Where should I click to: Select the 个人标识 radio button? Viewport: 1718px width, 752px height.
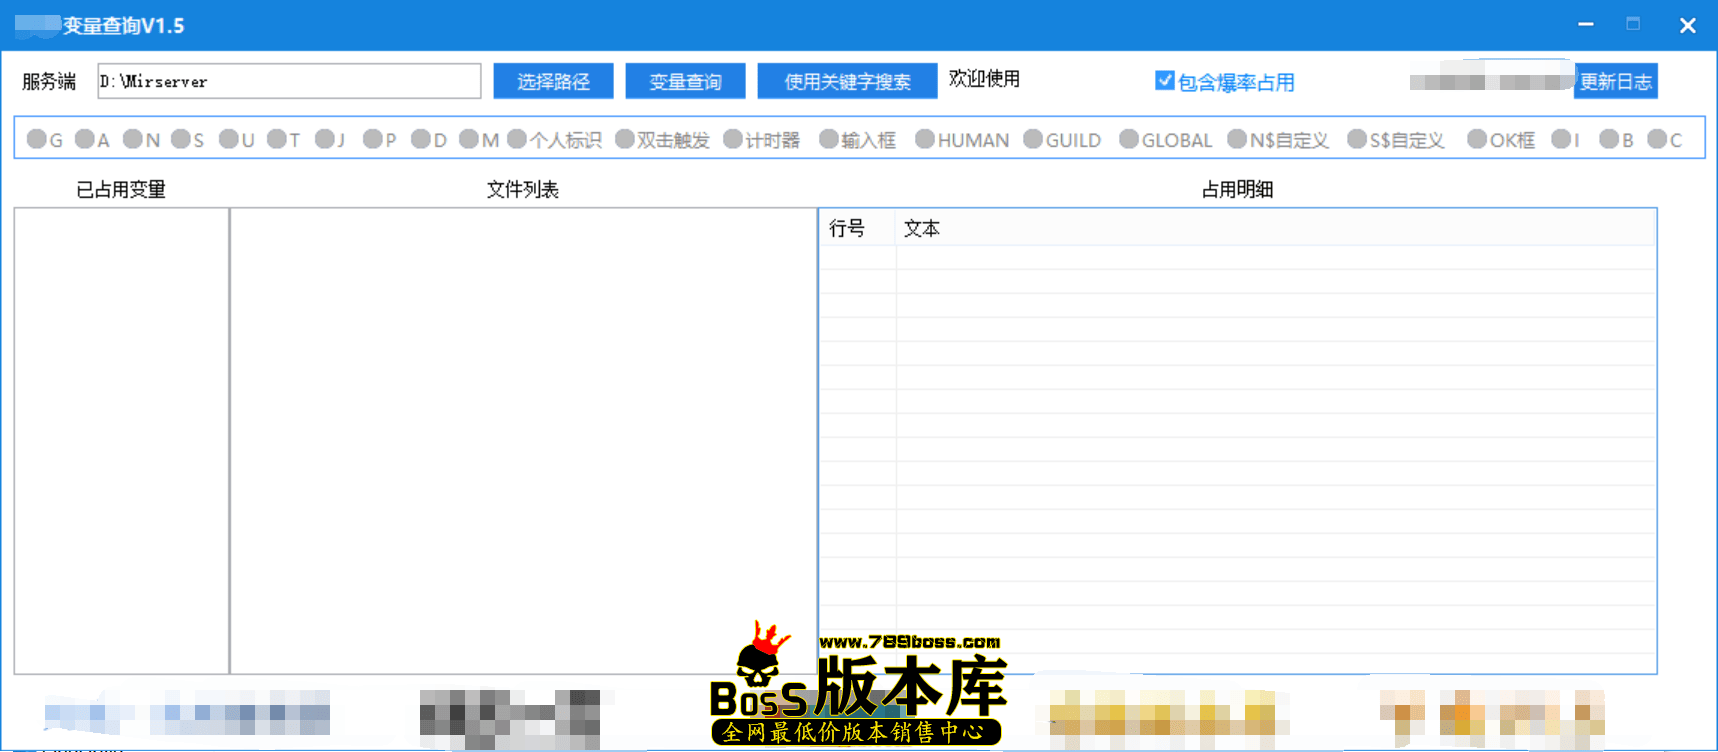[x=517, y=139]
